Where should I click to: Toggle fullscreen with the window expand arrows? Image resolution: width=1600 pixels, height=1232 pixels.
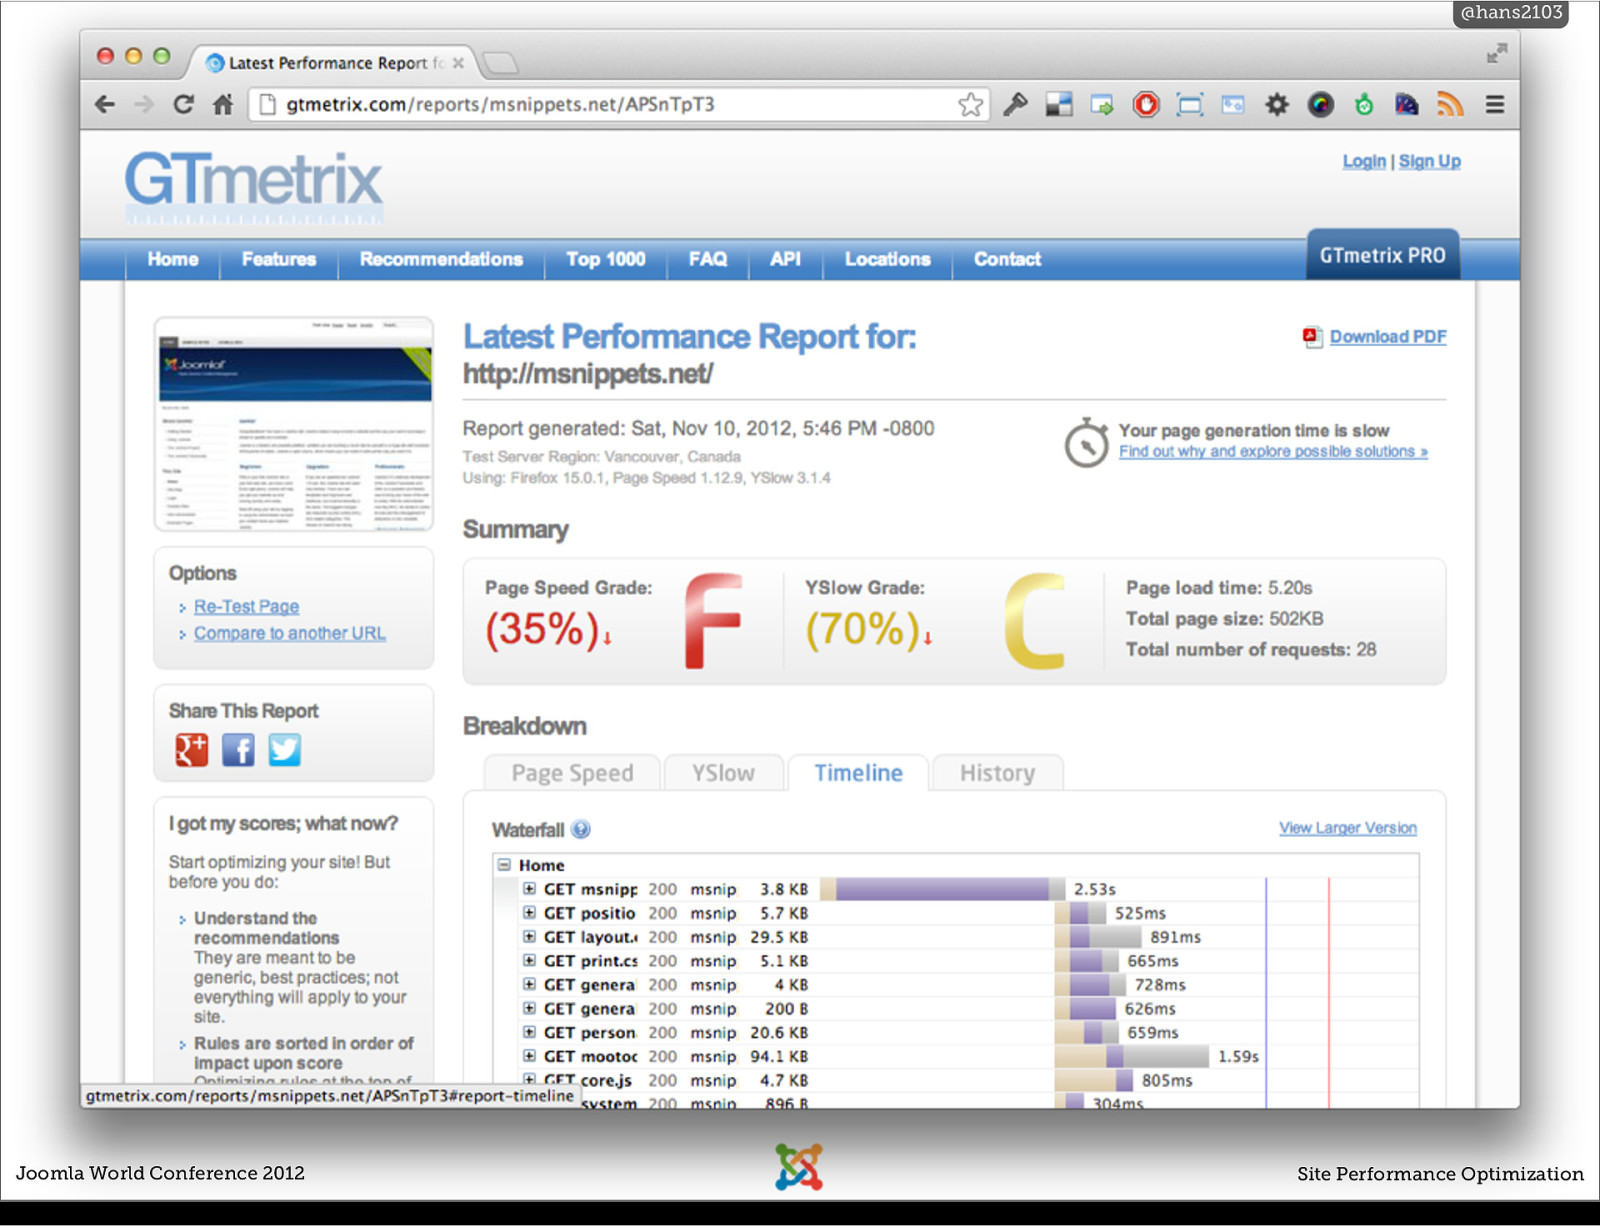pos(1497,54)
